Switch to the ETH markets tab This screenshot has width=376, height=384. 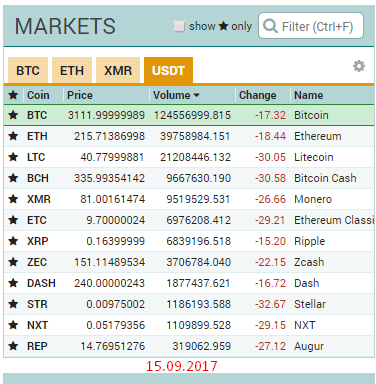72,70
